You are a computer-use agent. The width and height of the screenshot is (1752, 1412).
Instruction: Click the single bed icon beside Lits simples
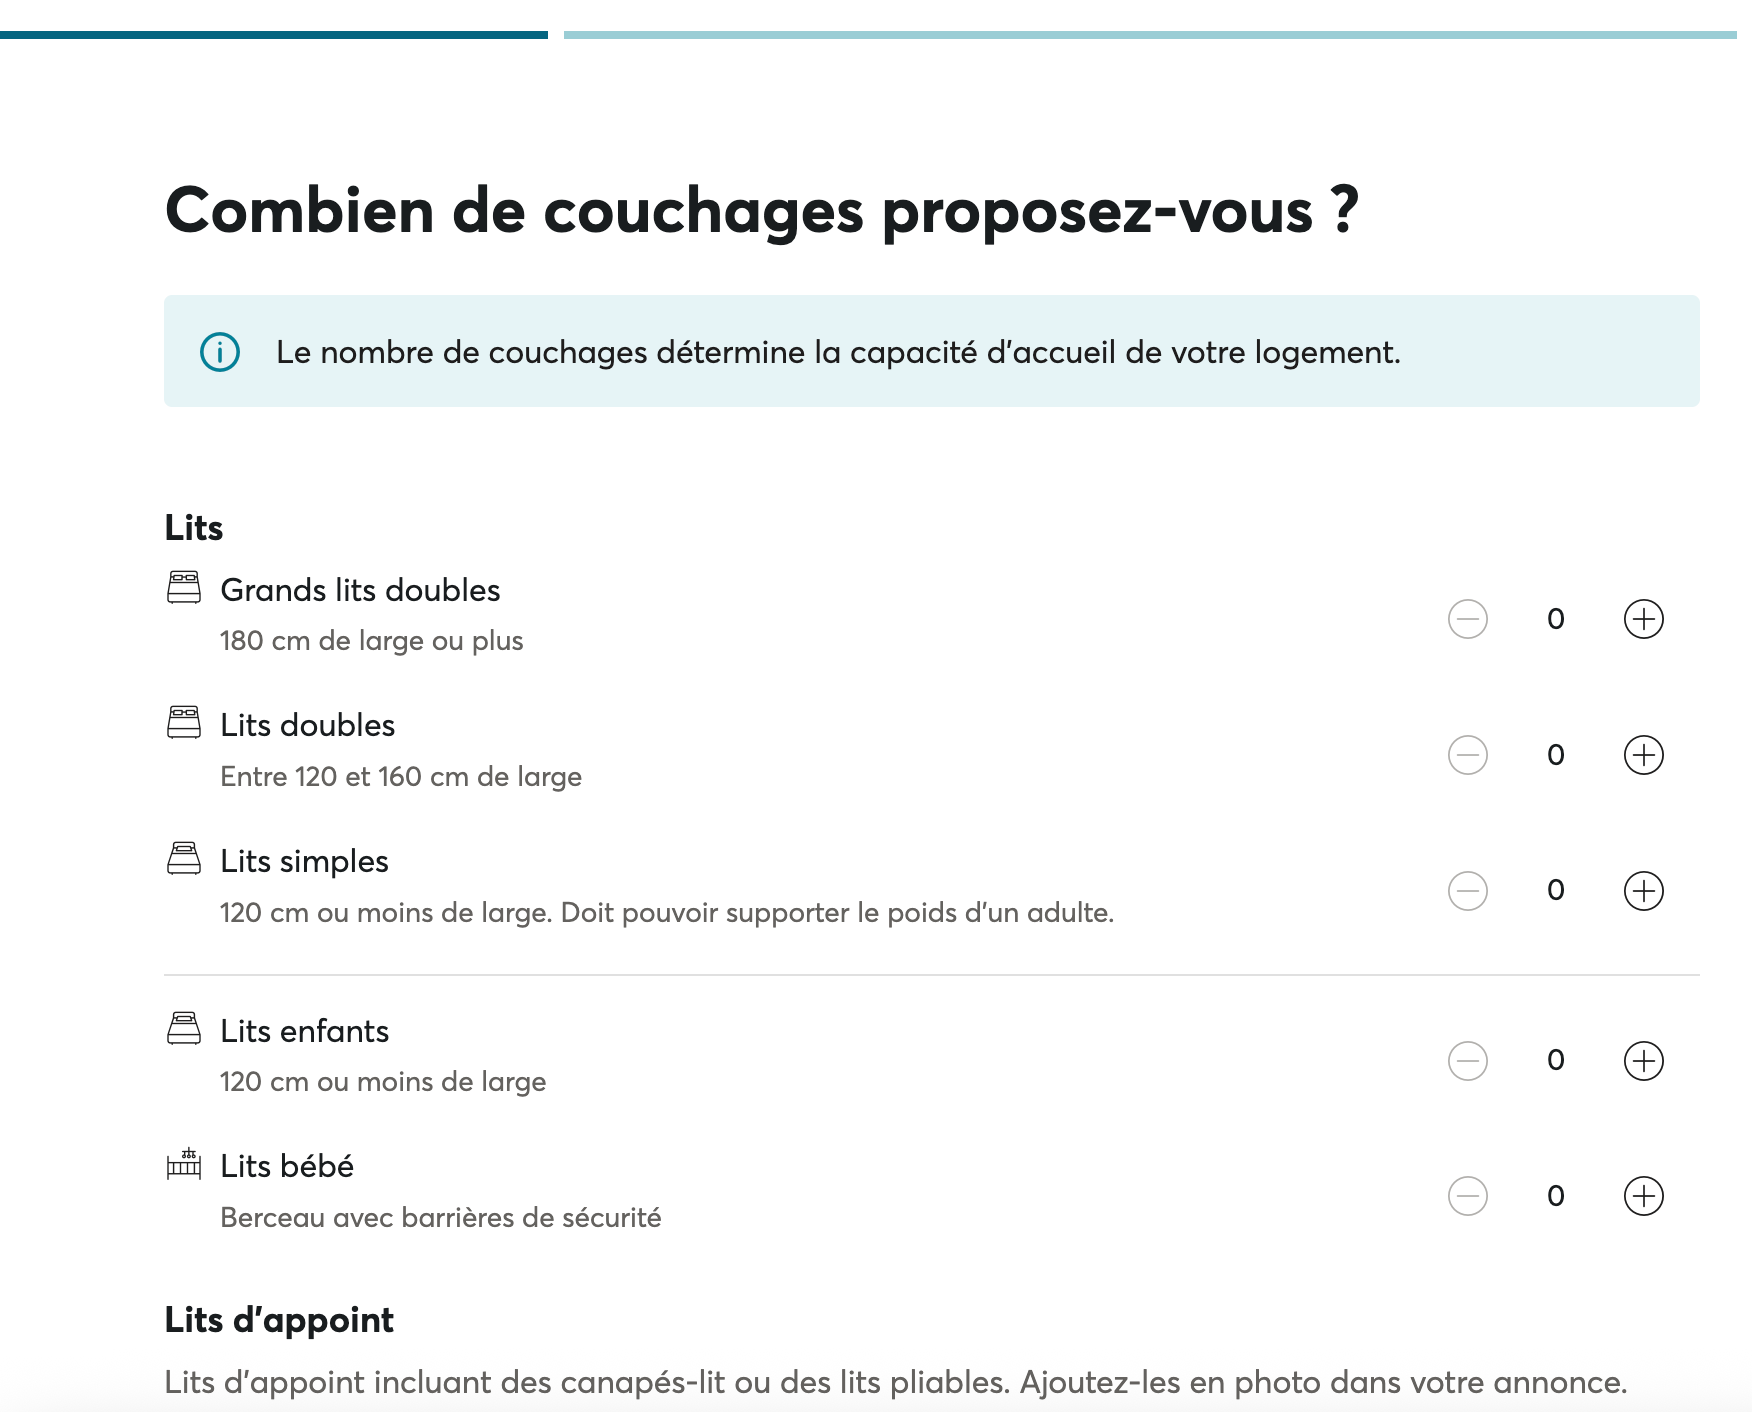[x=185, y=856]
